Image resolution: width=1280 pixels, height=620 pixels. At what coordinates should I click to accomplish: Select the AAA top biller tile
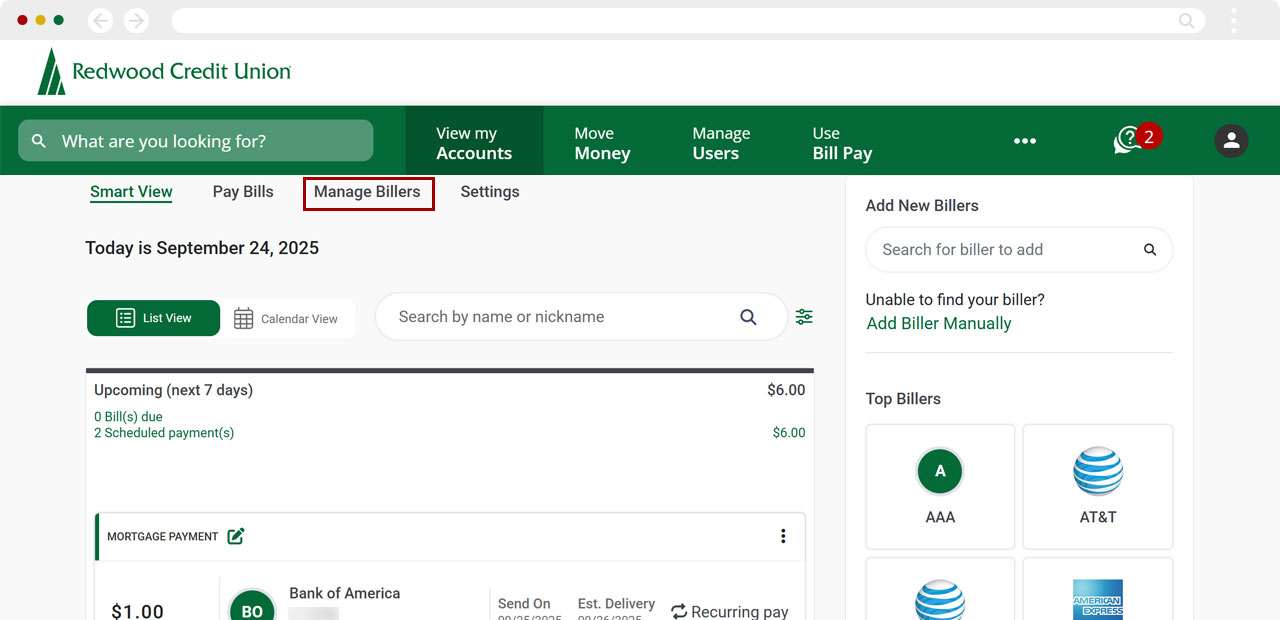pos(939,487)
